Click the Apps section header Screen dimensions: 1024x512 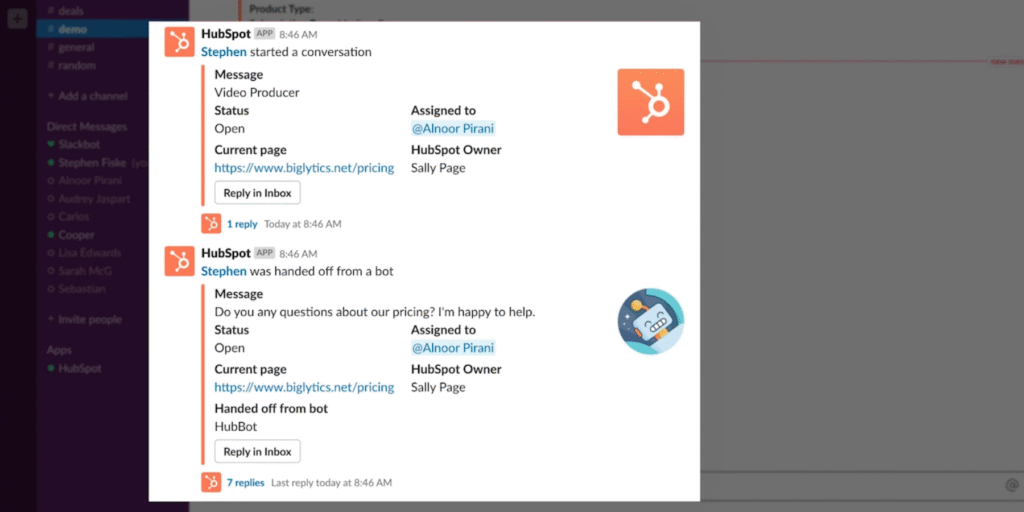point(59,350)
